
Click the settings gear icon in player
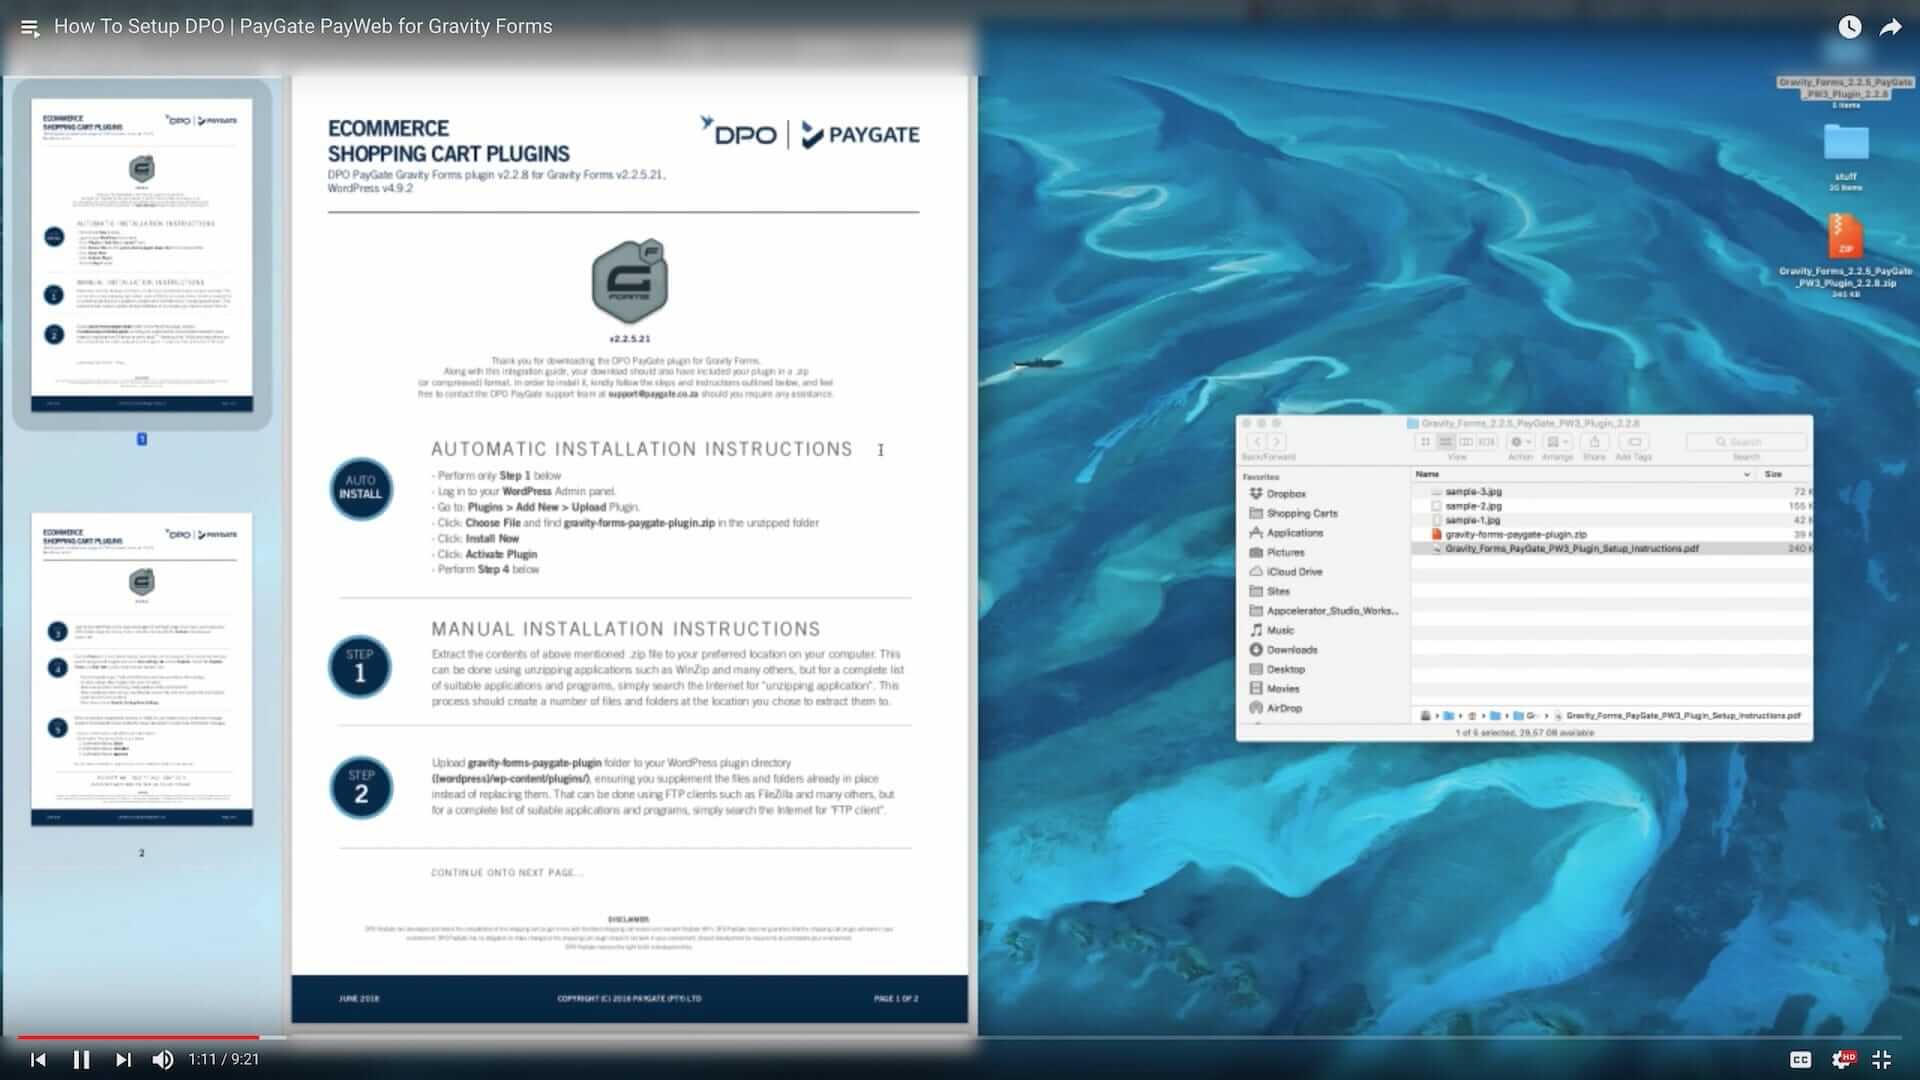(x=1845, y=1059)
